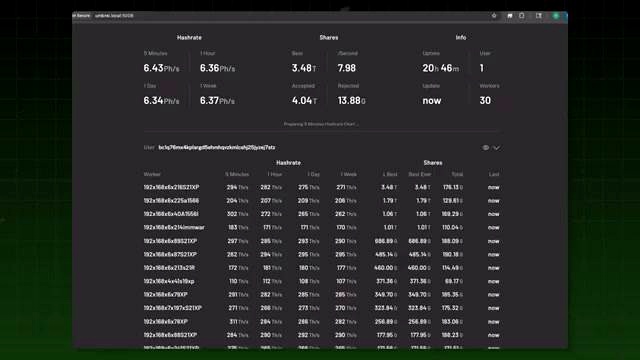Click the Accepted shares value 4.04 T
The width and height of the screenshot is (640, 360).
[x=304, y=100]
